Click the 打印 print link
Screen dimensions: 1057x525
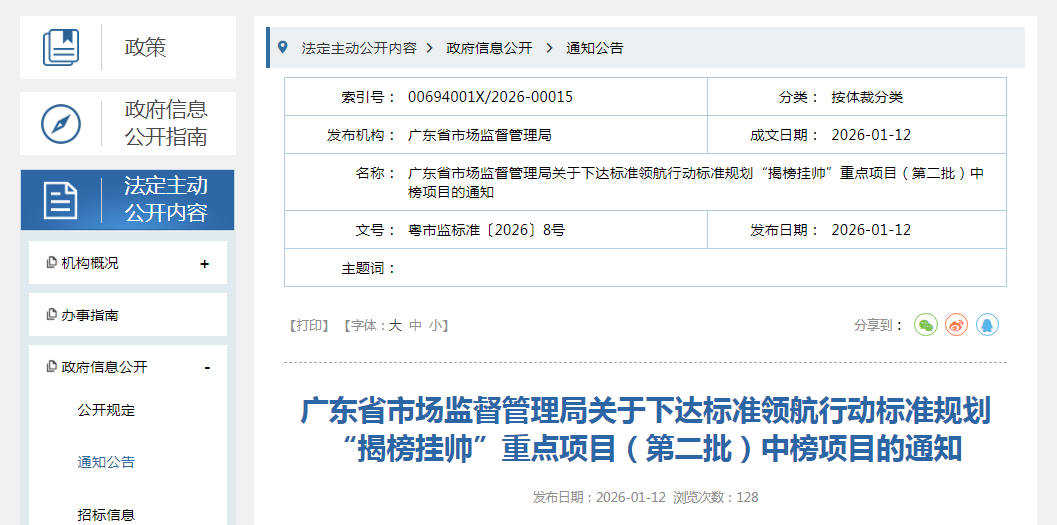pyautogui.click(x=309, y=326)
